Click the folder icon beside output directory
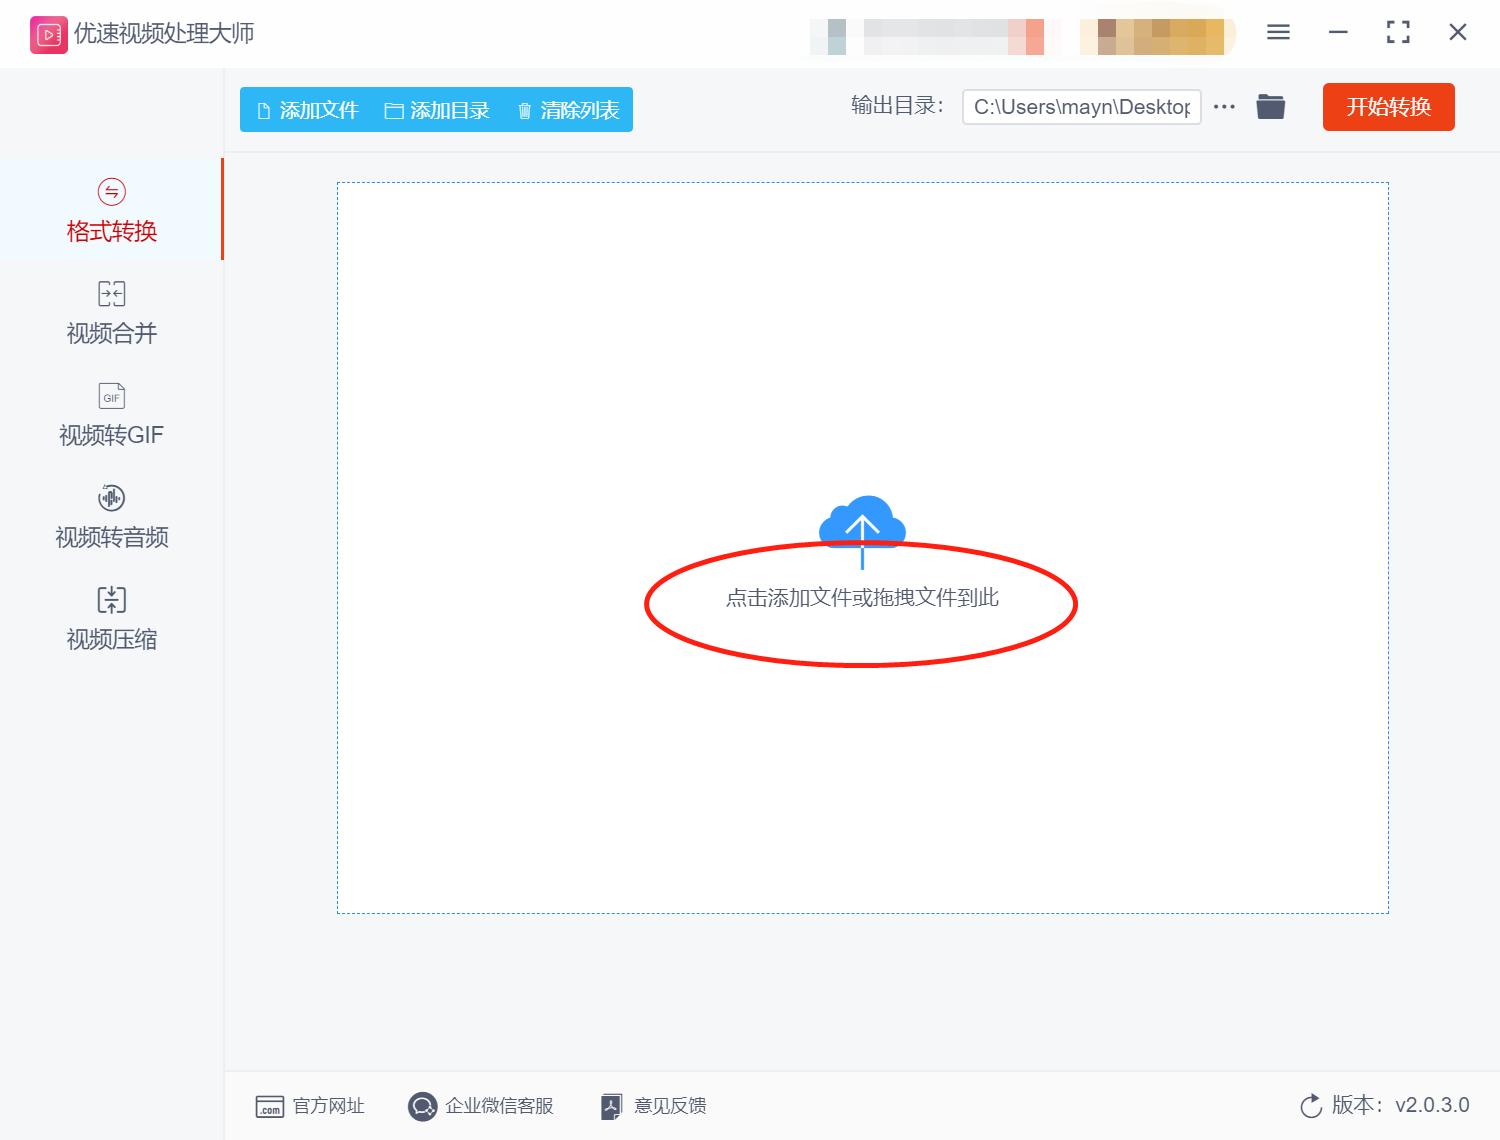The image size is (1500, 1140). click(1270, 106)
